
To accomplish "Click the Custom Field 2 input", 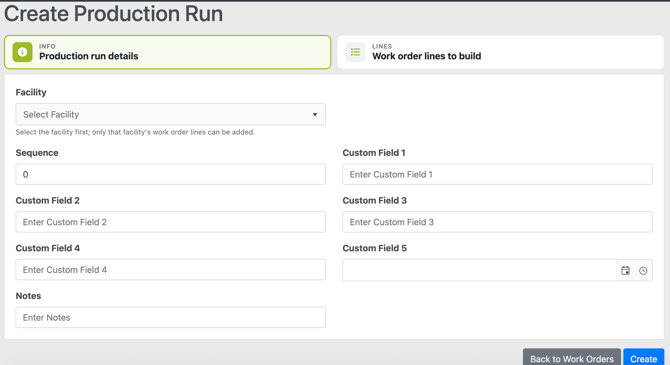I will (170, 222).
